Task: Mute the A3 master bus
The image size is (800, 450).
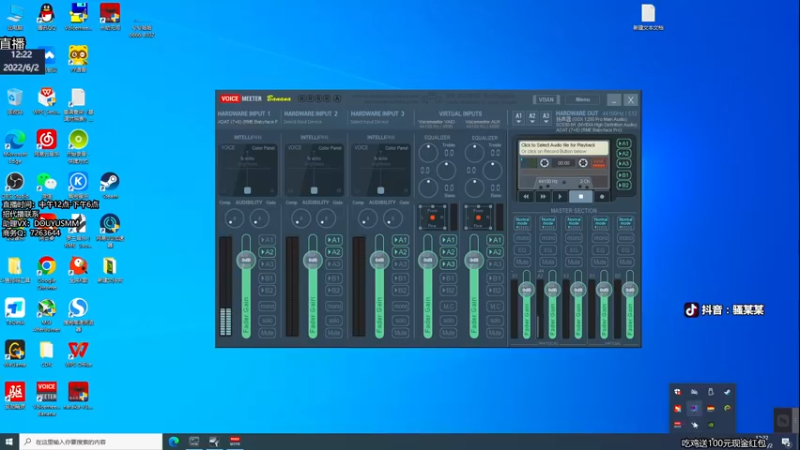Action: (x=574, y=262)
